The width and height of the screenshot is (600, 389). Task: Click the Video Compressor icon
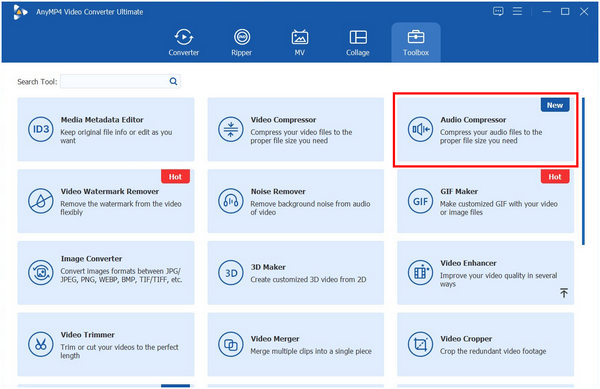point(230,129)
